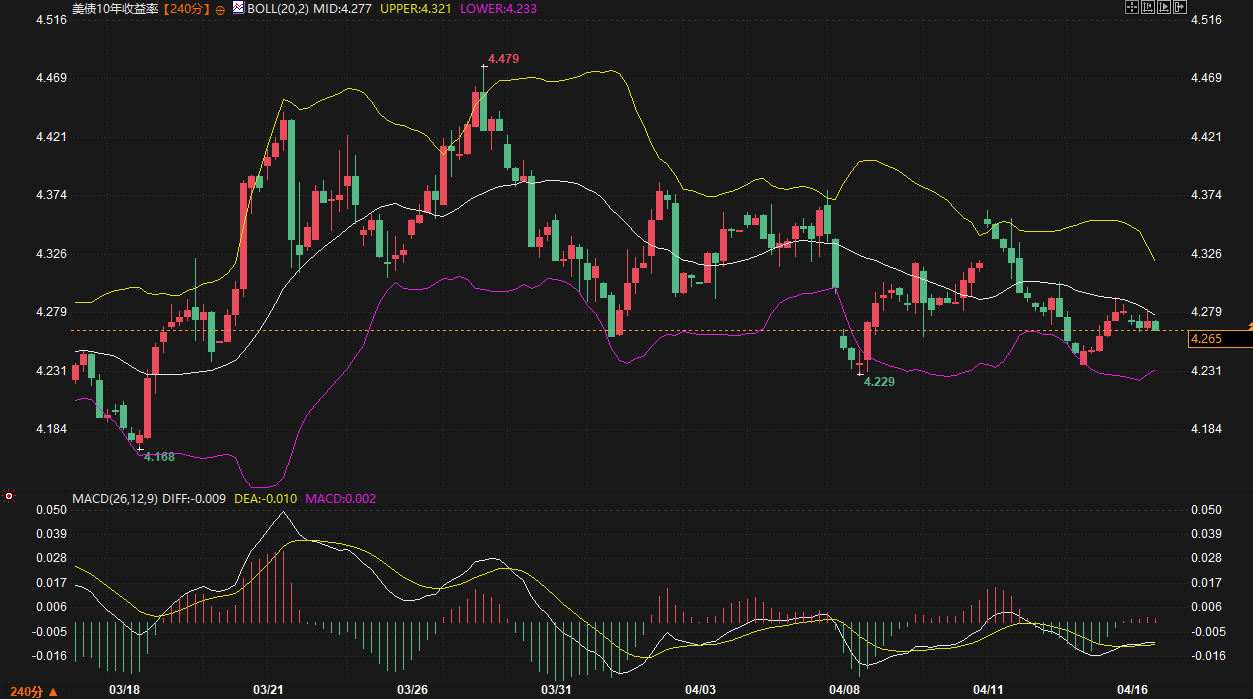This screenshot has height=699, width=1253.
Task: Click the -0.016 label on left MACD axis
Action: click(48, 656)
